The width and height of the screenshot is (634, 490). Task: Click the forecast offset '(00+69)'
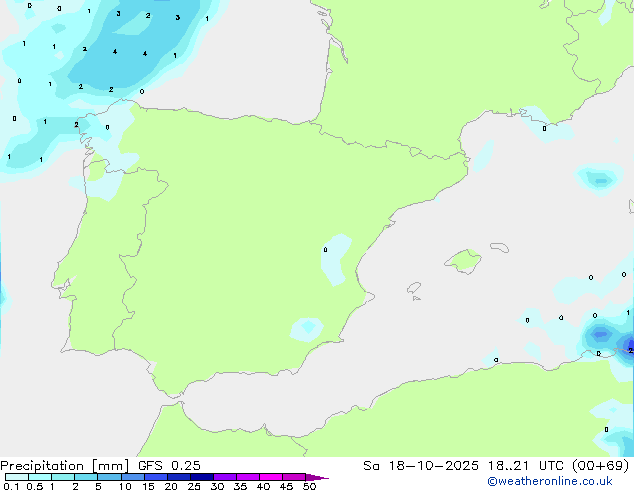[601, 466]
